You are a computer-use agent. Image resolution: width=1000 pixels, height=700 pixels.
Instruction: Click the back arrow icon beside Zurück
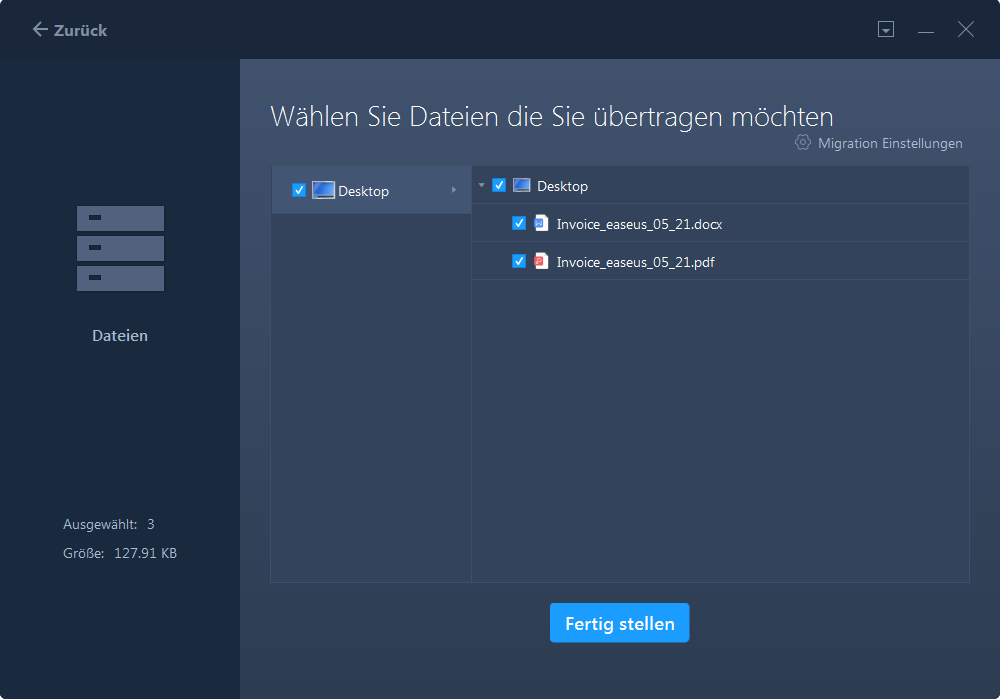click(x=40, y=29)
